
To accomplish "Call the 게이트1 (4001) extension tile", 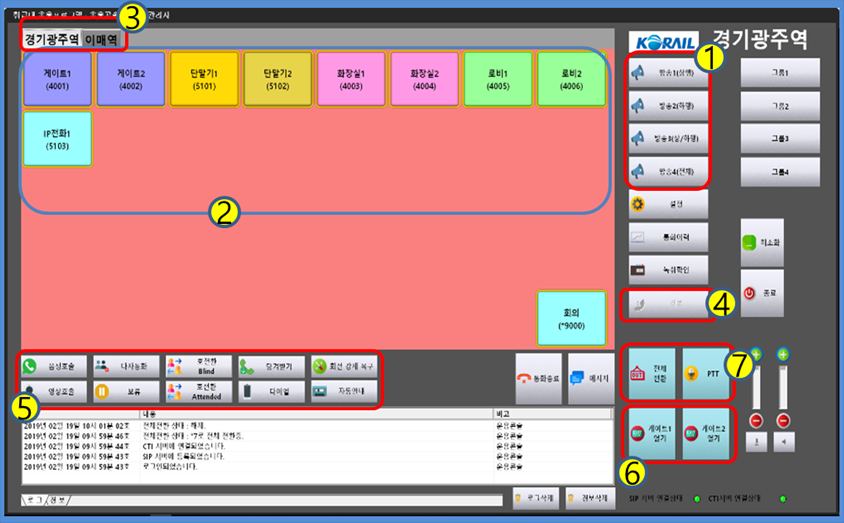I will click(57, 79).
